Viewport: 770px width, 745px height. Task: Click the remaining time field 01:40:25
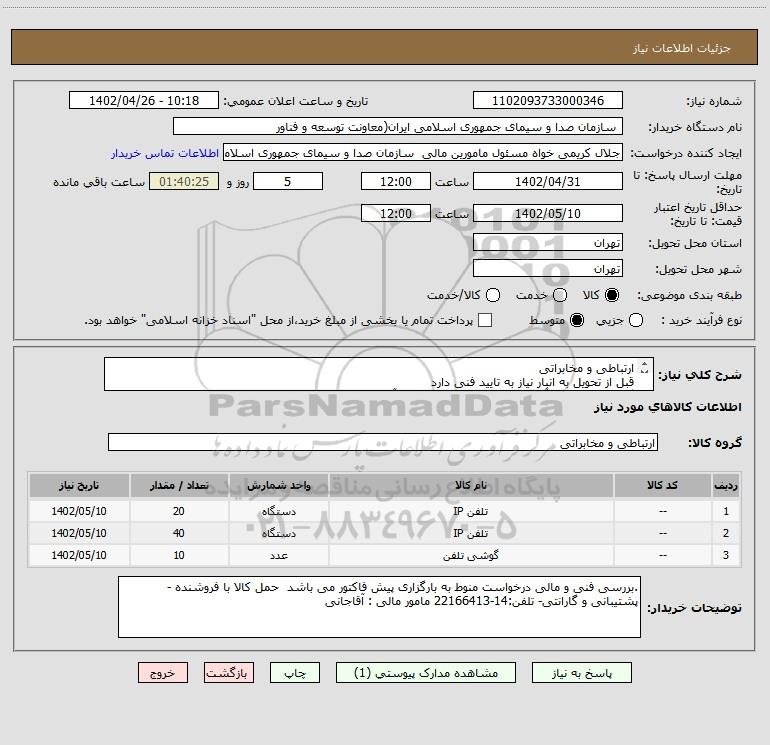coord(184,182)
